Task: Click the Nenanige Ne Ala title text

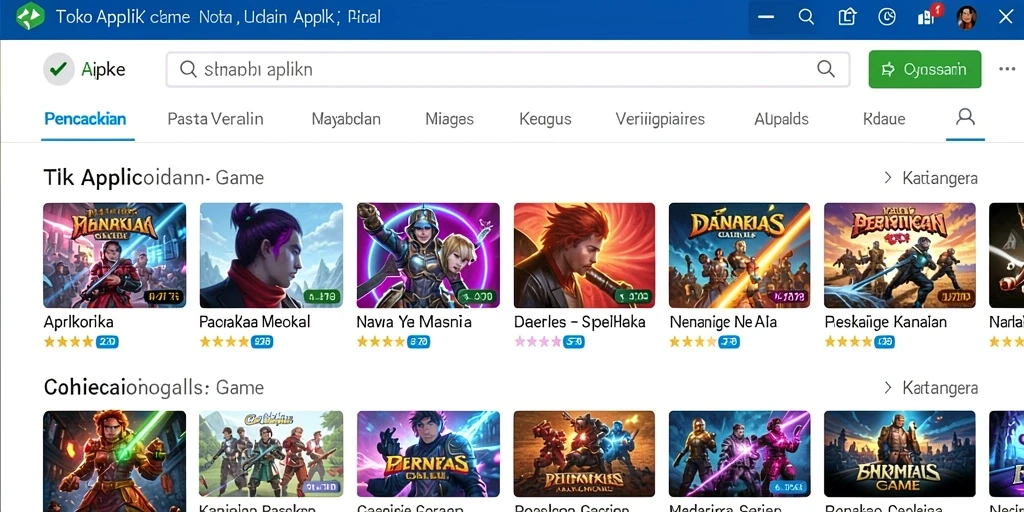Action: 724,322
